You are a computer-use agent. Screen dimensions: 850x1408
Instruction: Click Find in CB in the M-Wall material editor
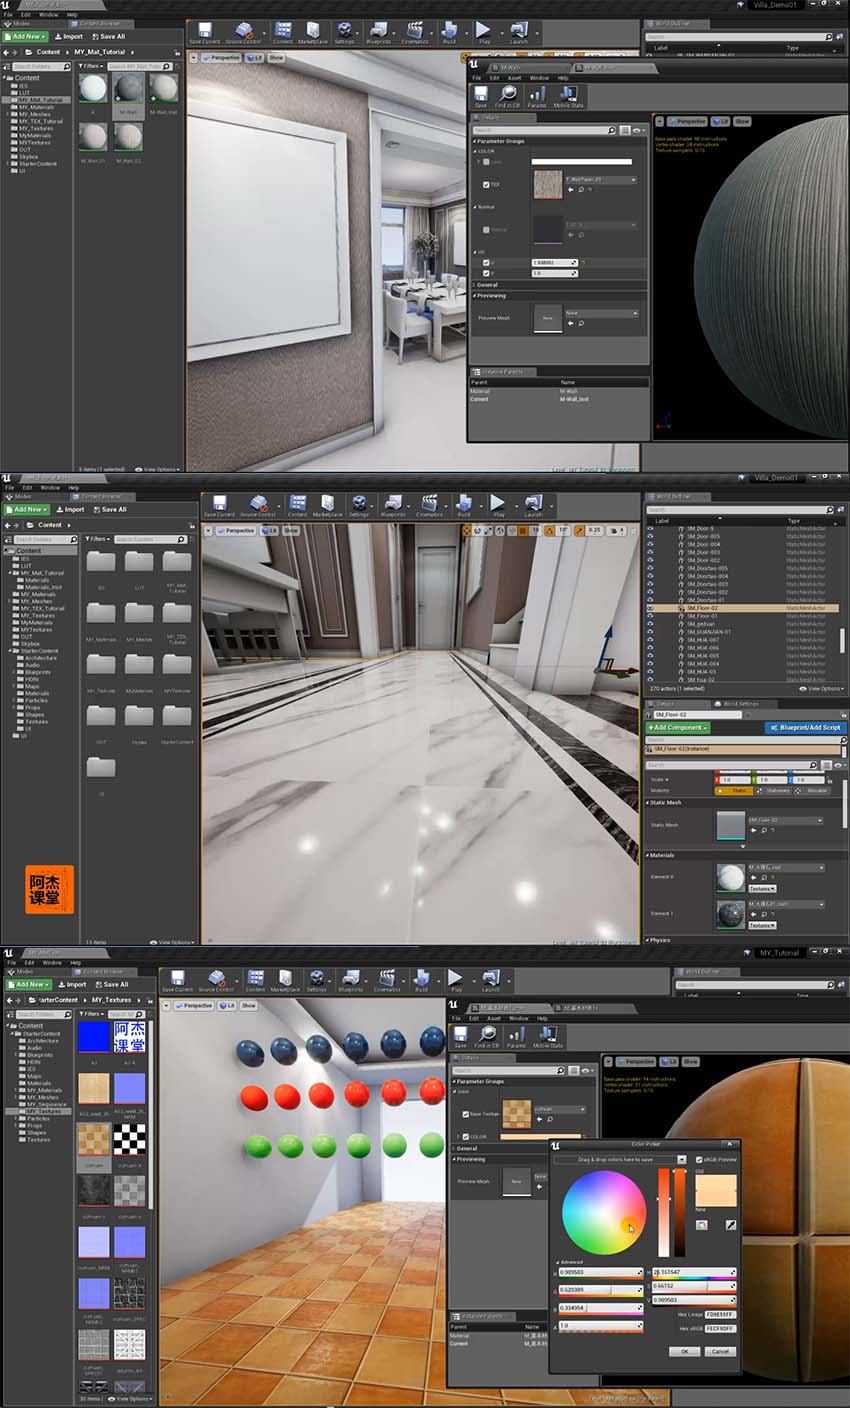pyautogui.click(x=507, y=97)
